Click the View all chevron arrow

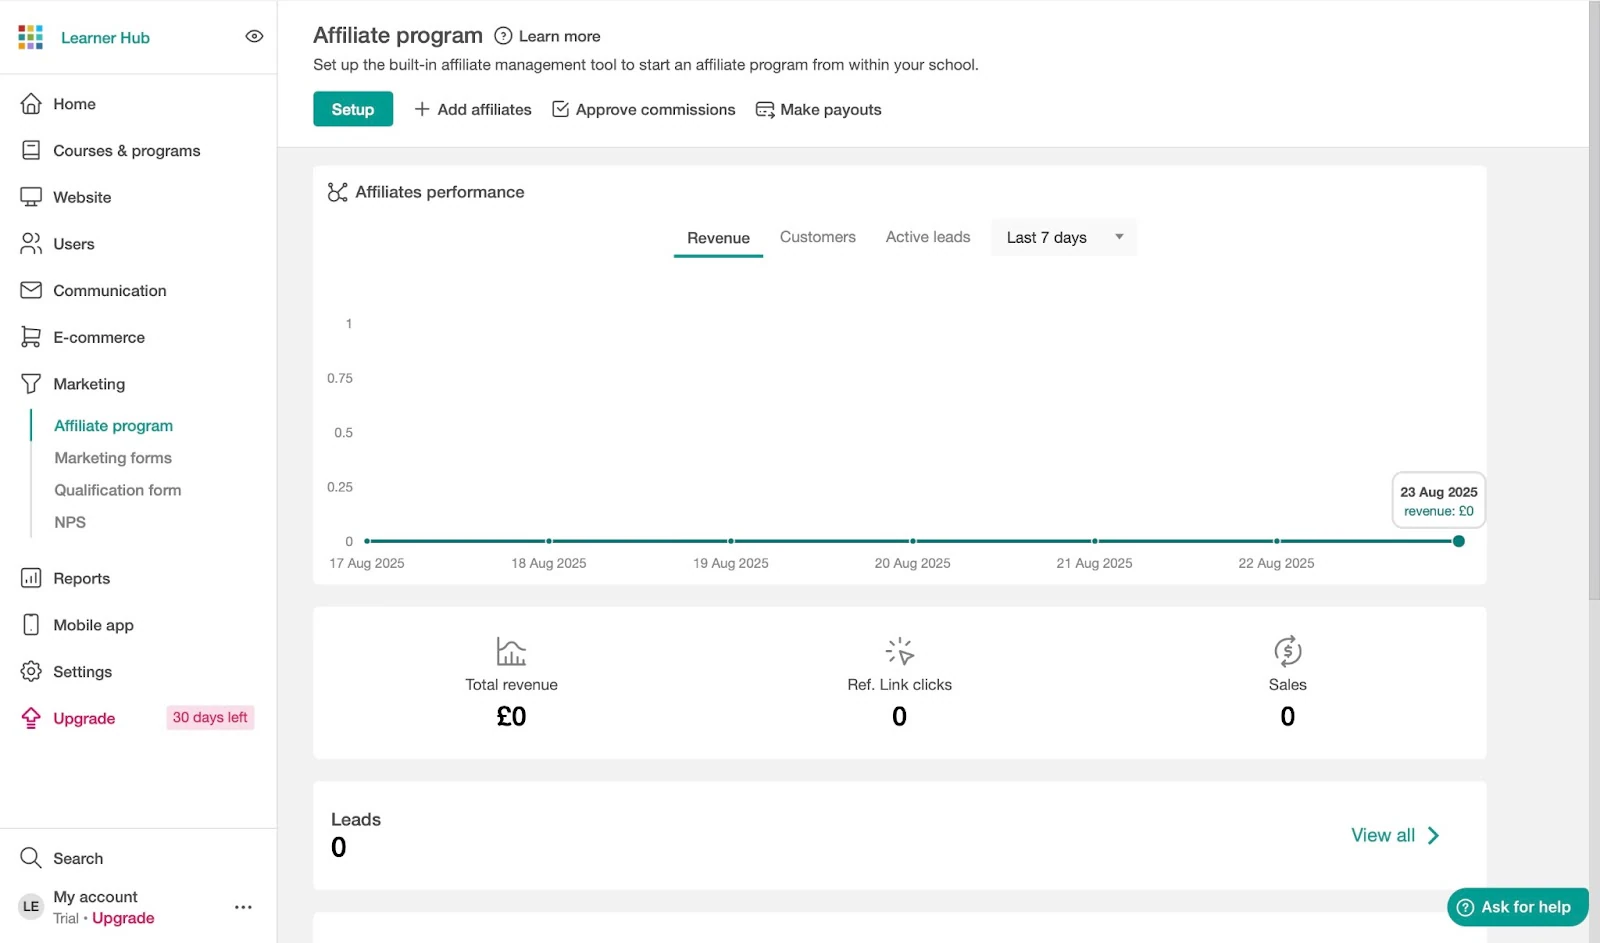pyautogui.click(x=1434, y=835)
